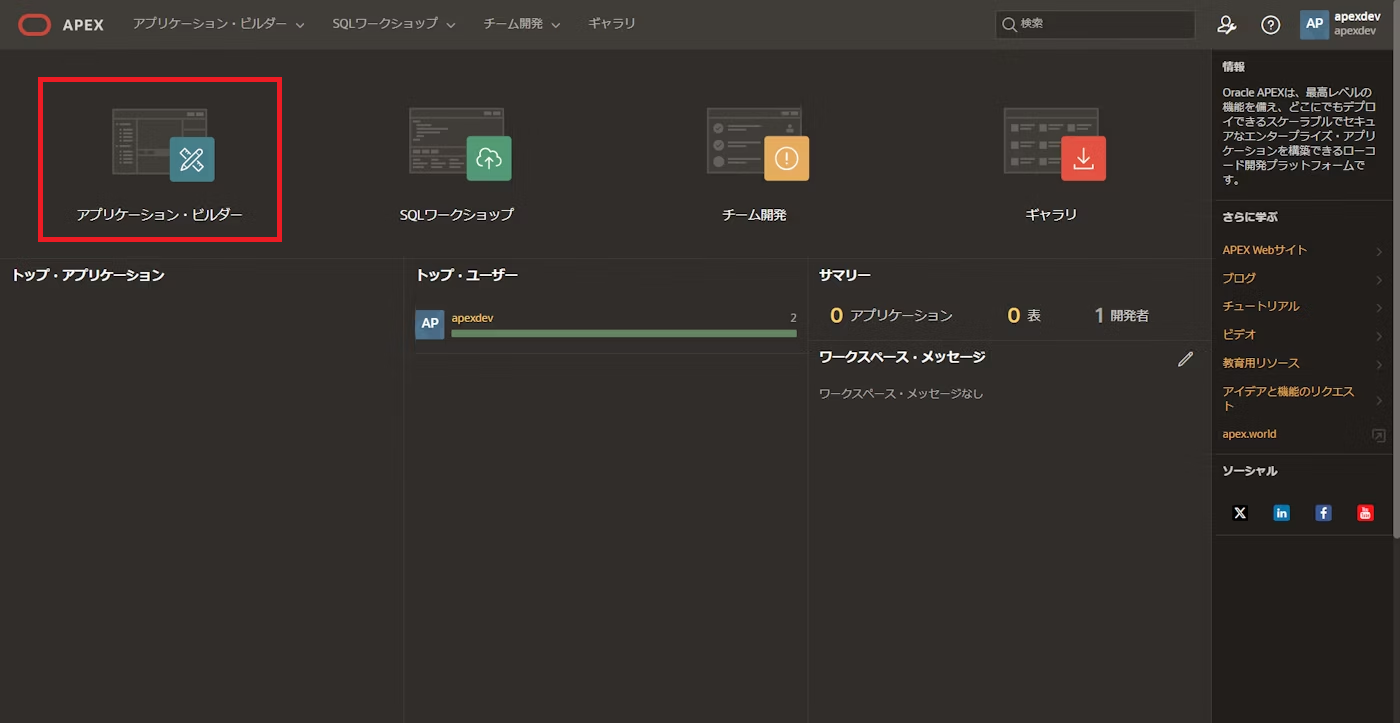Open the ビデオ link
The height and width of the screenshot is (723, 1400).
tap(1239, 334)
